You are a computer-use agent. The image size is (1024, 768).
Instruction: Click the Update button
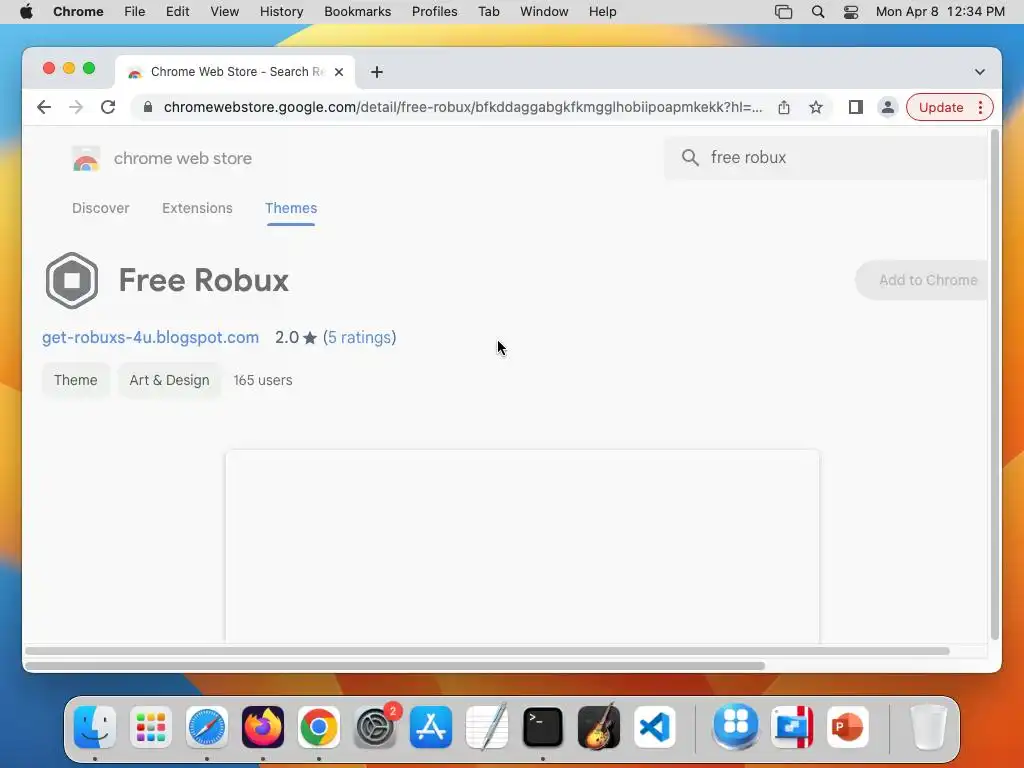(x=940, y=107)
